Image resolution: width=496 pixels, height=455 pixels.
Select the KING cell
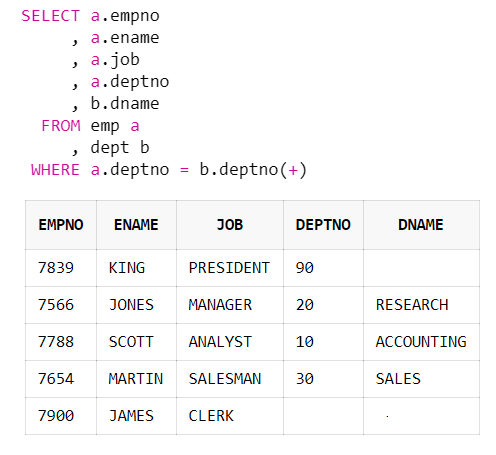point(136,268)
